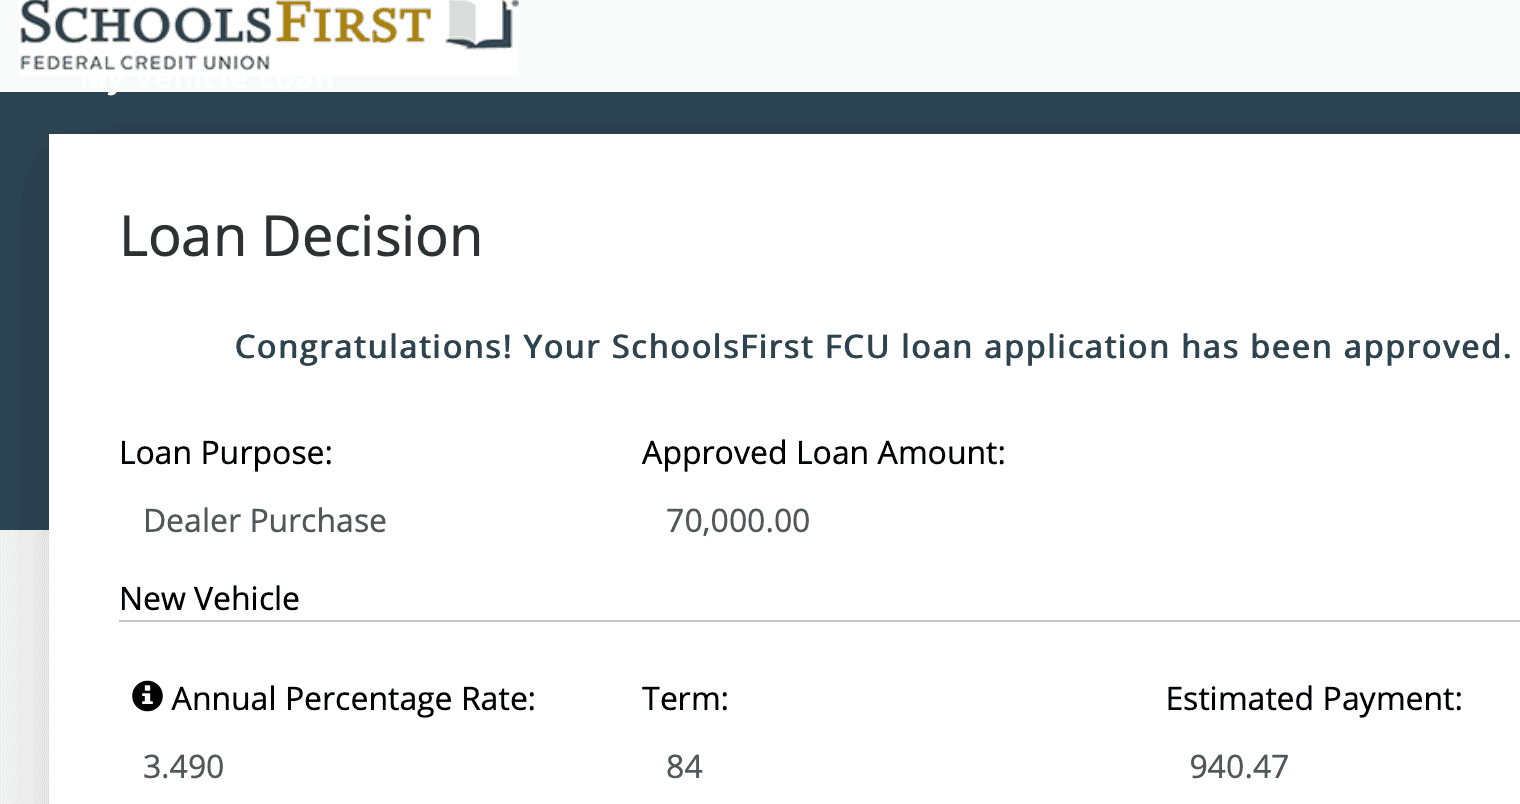Screen dimensions: 1520x804
Task: Click the 3.490 rate value
Action: (x=184, y=767)
